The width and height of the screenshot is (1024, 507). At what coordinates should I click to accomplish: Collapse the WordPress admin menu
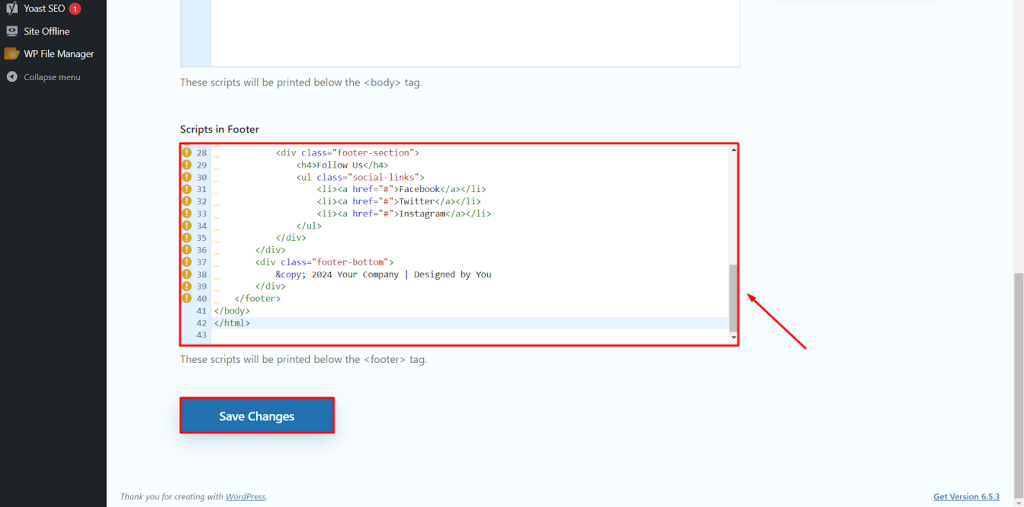coord(53,77)
